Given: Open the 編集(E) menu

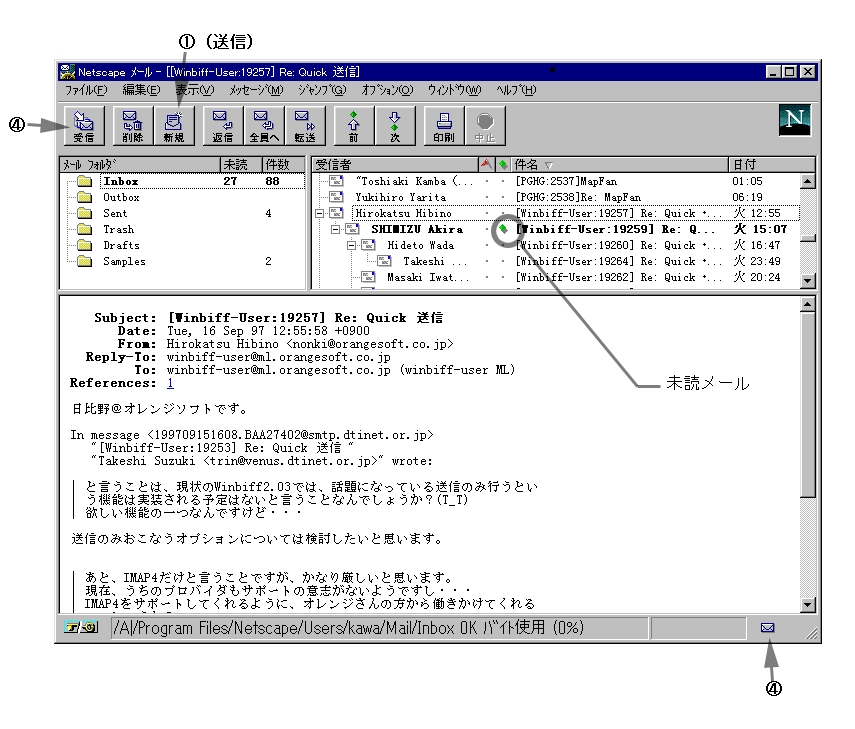Looking at the screenshot, I should (141, 90).
